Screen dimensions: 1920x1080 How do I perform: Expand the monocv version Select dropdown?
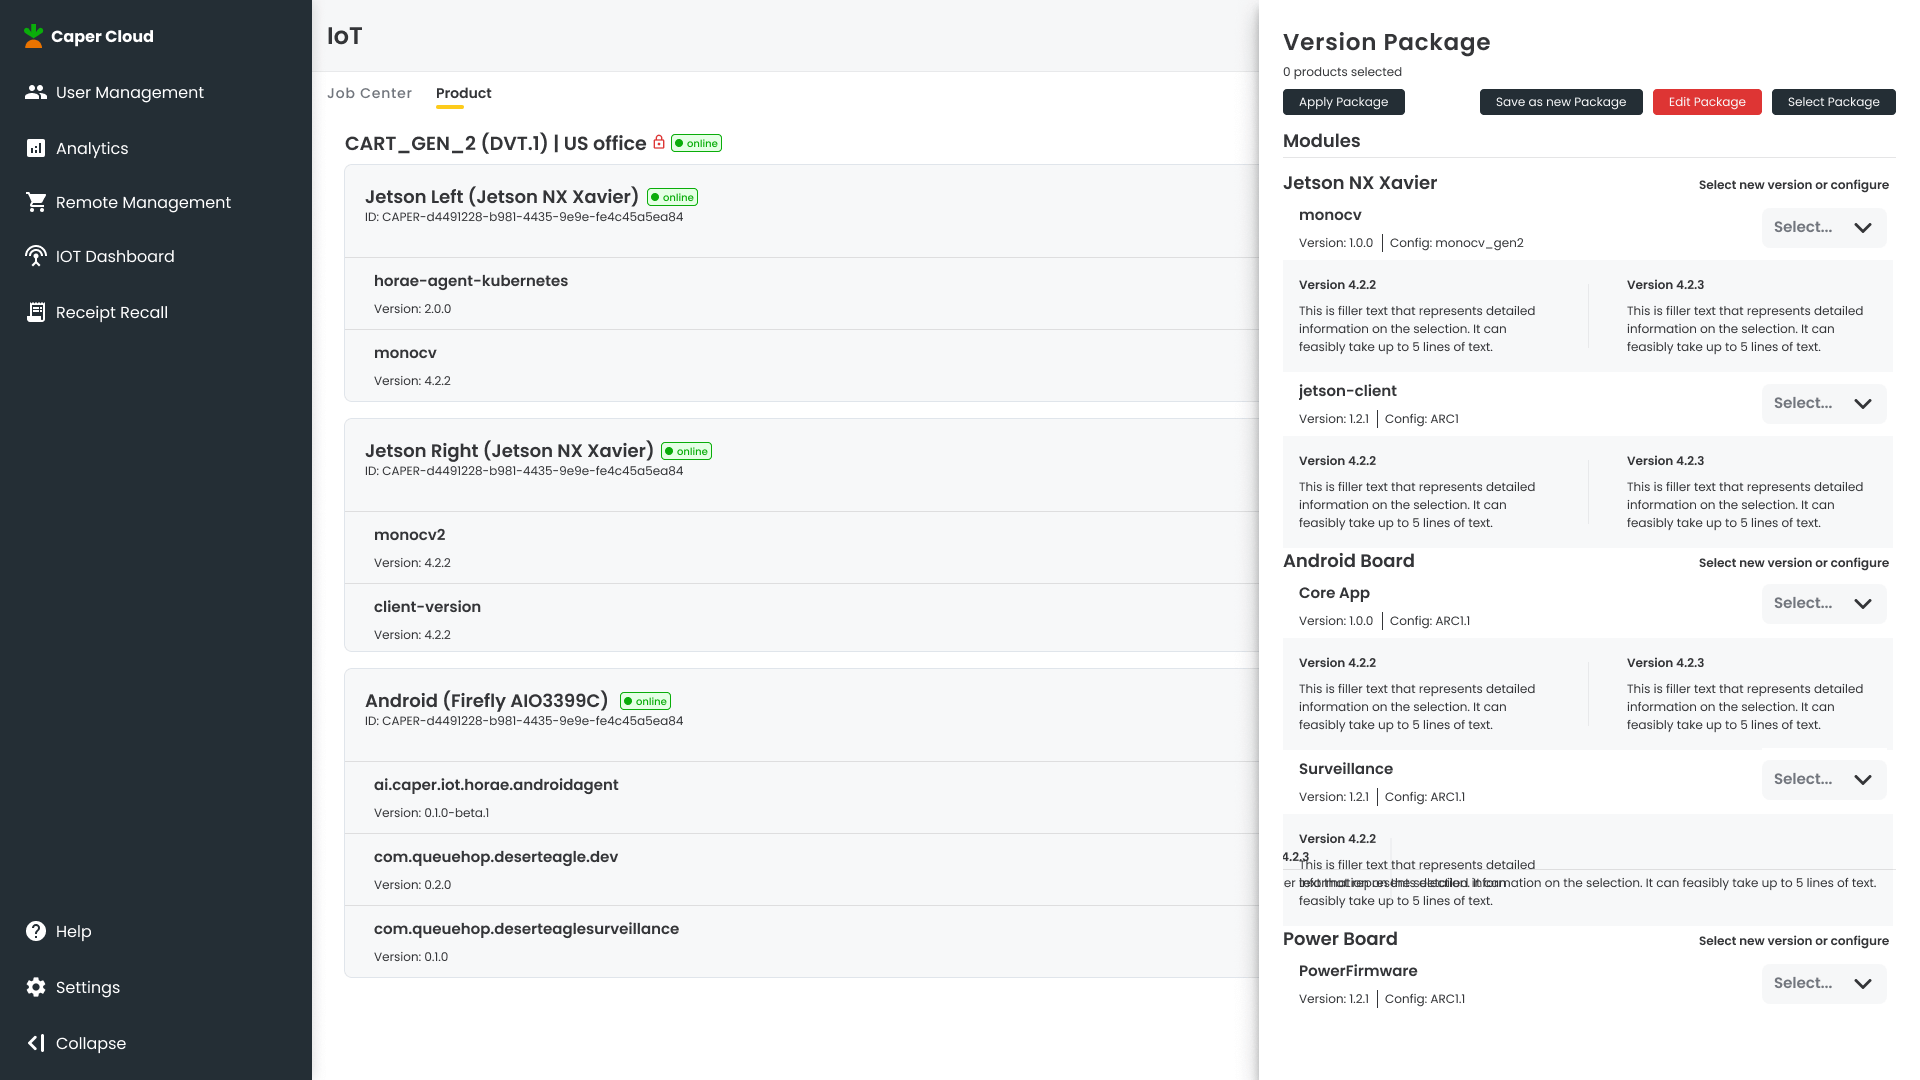pyautogui.click(x=1823, y=228)
